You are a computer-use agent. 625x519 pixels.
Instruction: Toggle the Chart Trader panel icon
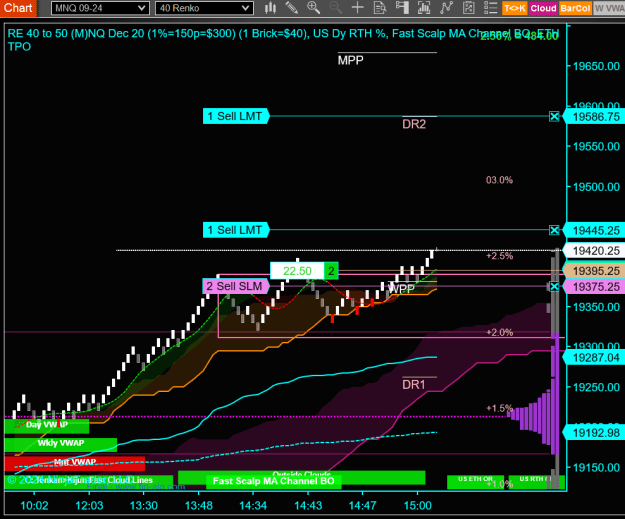(402, 8)
